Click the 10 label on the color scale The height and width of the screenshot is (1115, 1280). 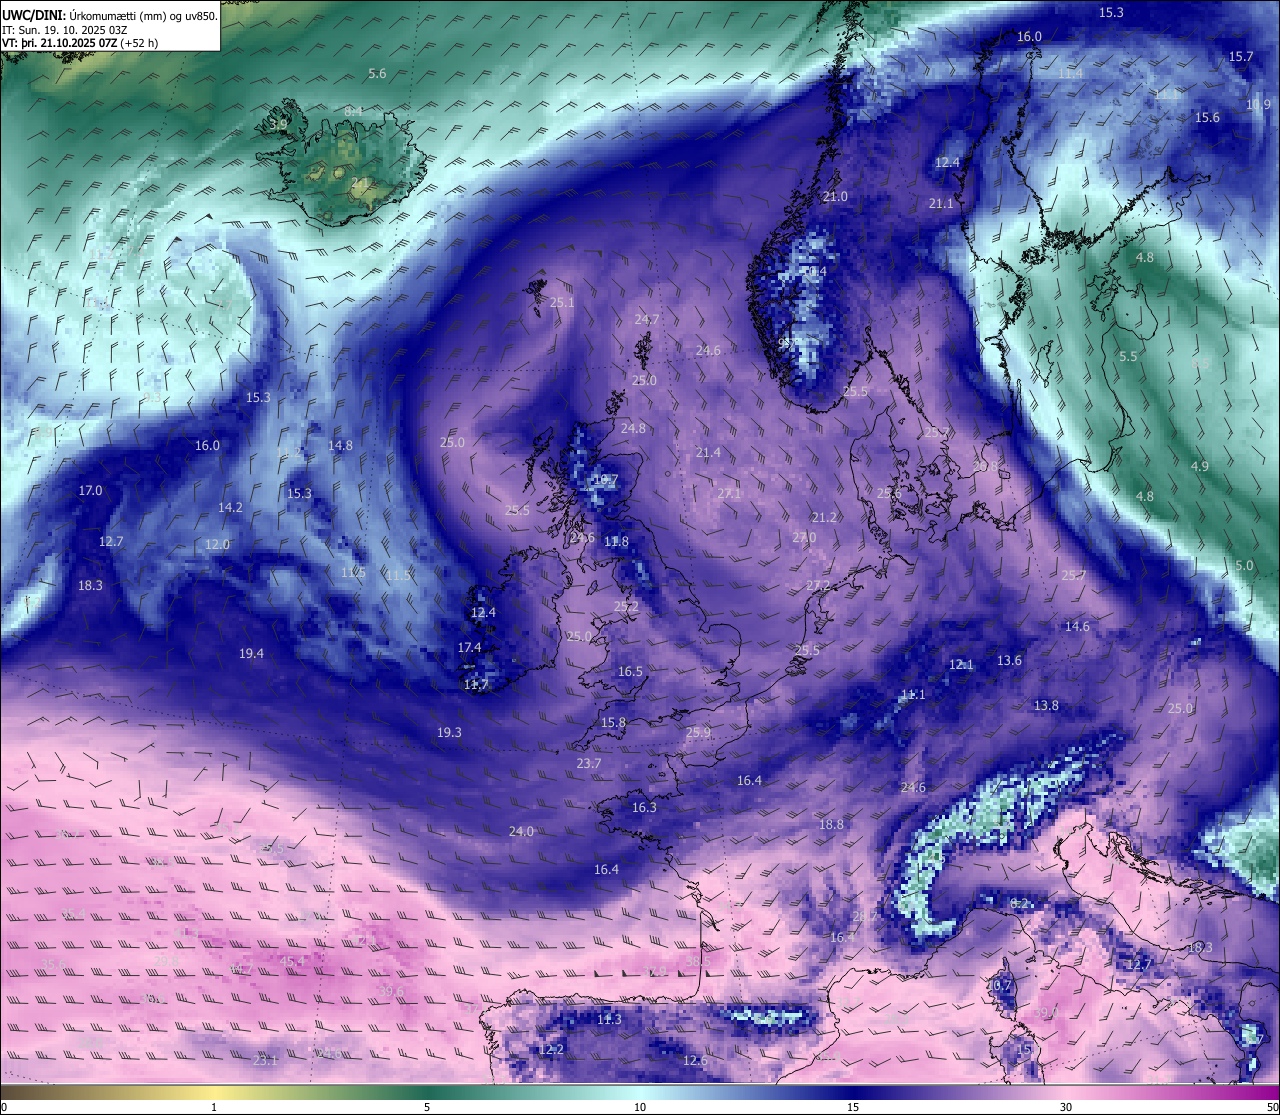640,1107
